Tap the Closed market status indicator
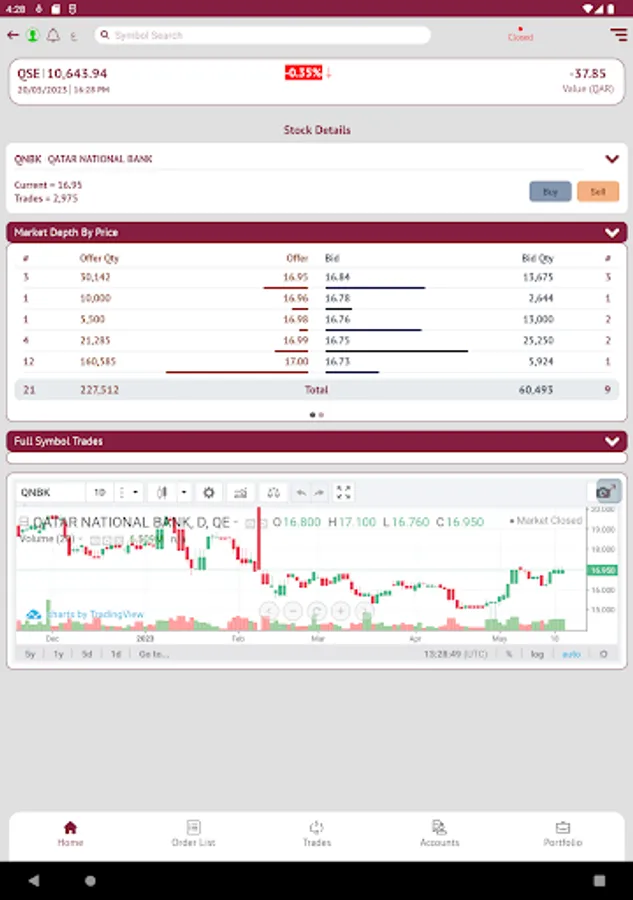 coord(520,34)
